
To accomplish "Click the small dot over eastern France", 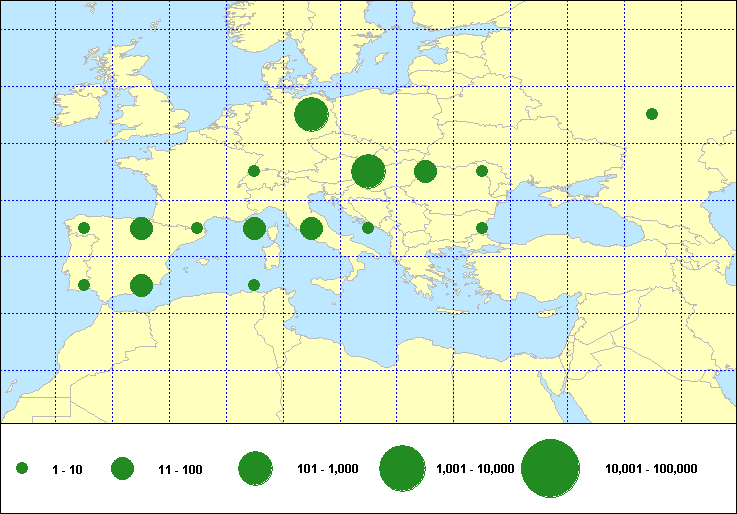I will [254, 171].
